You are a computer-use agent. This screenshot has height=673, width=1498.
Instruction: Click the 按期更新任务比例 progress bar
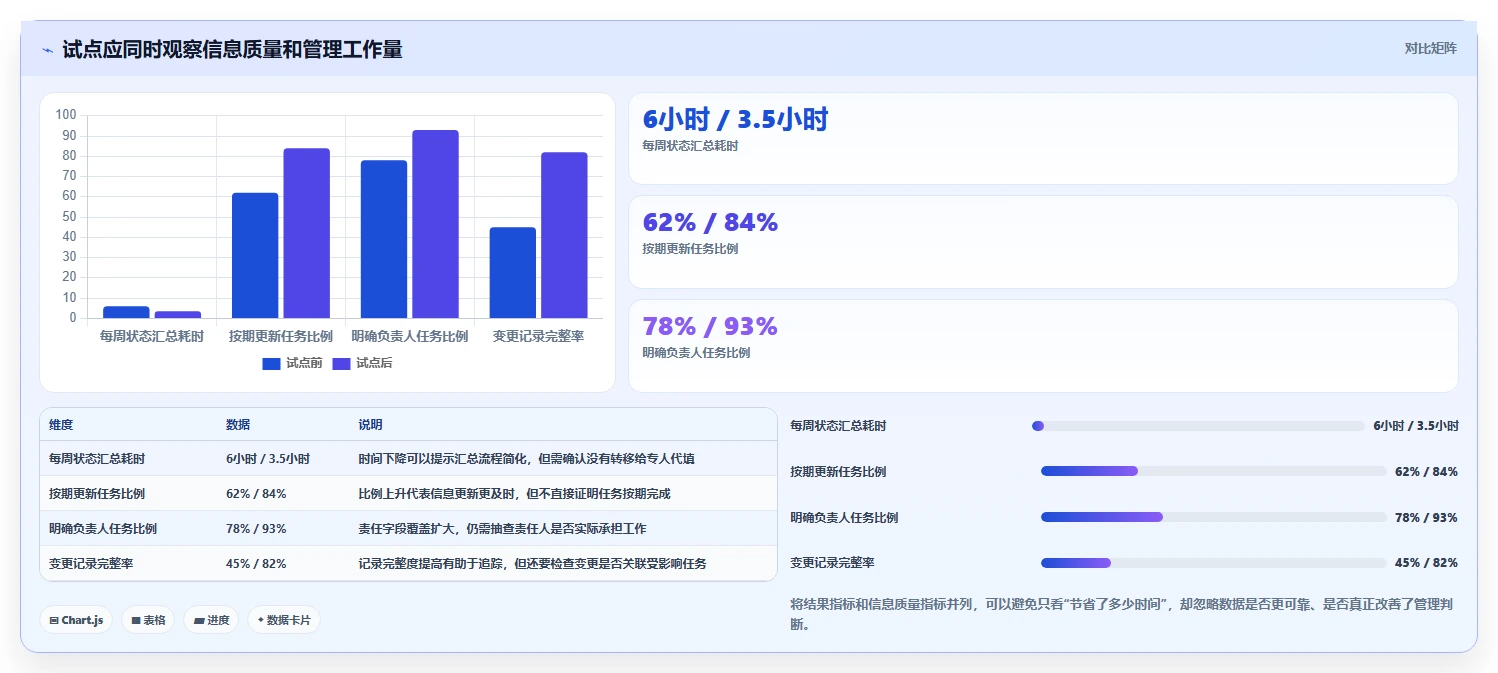point(1214,471)
